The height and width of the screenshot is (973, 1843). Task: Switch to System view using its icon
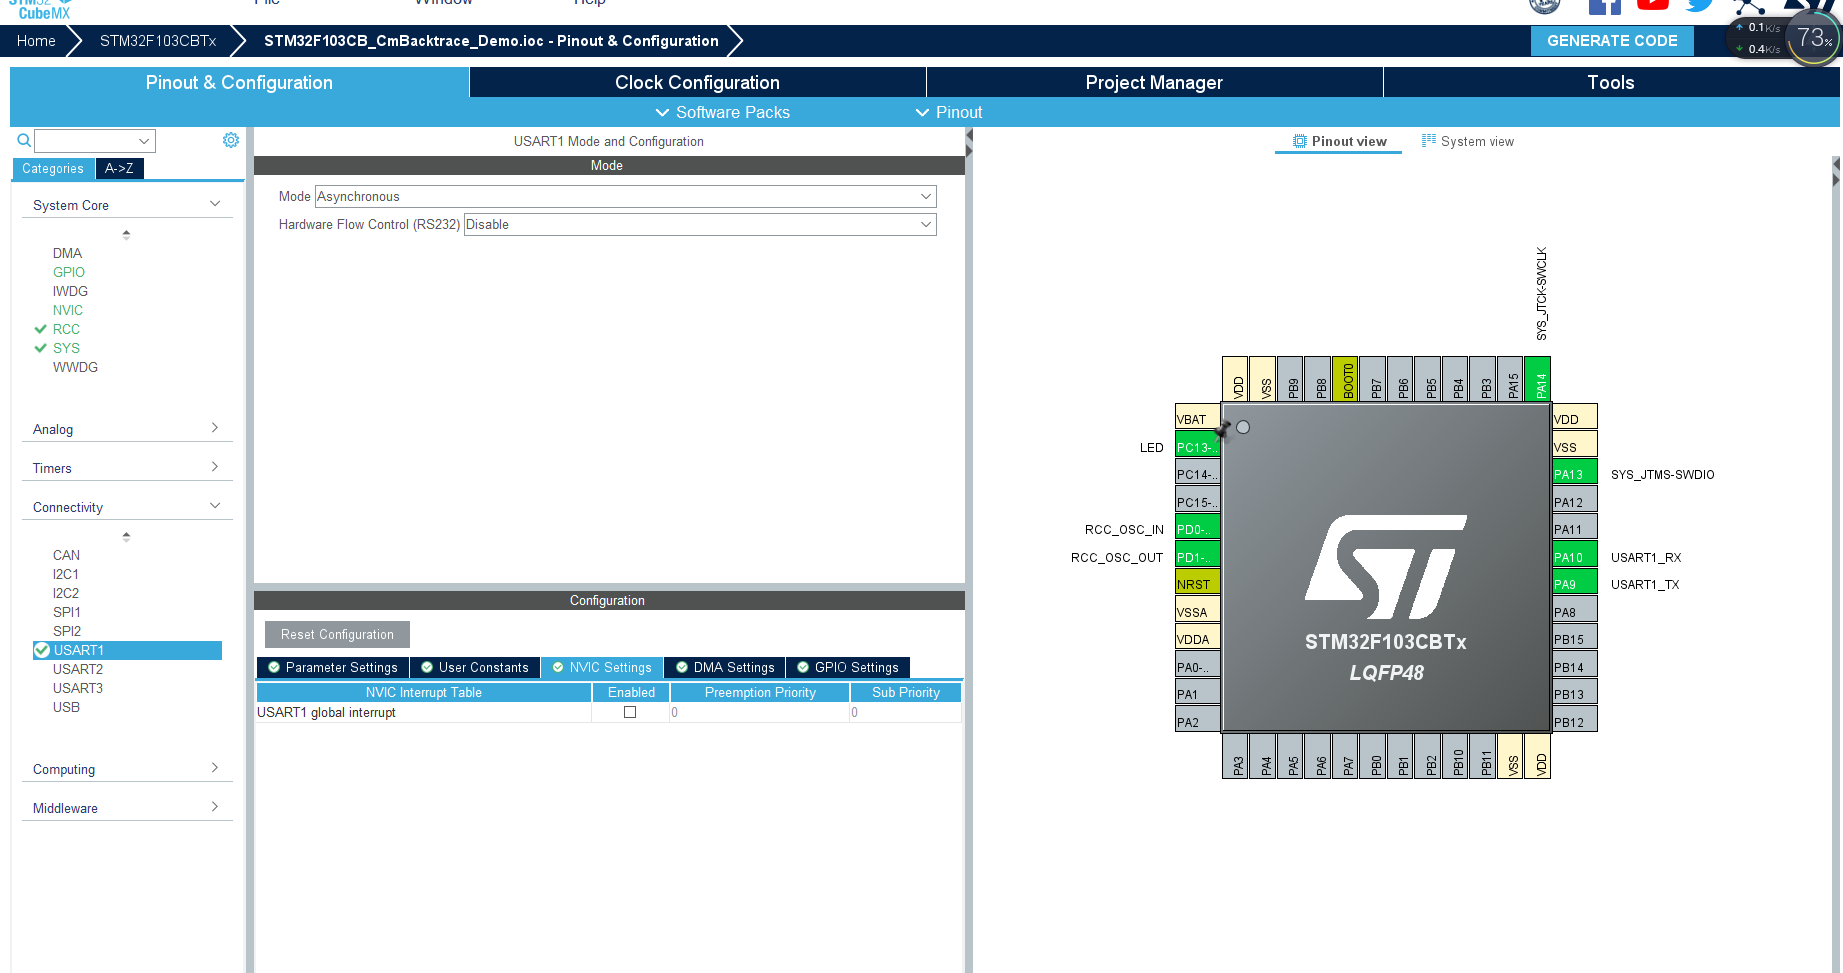point(1430,141)
